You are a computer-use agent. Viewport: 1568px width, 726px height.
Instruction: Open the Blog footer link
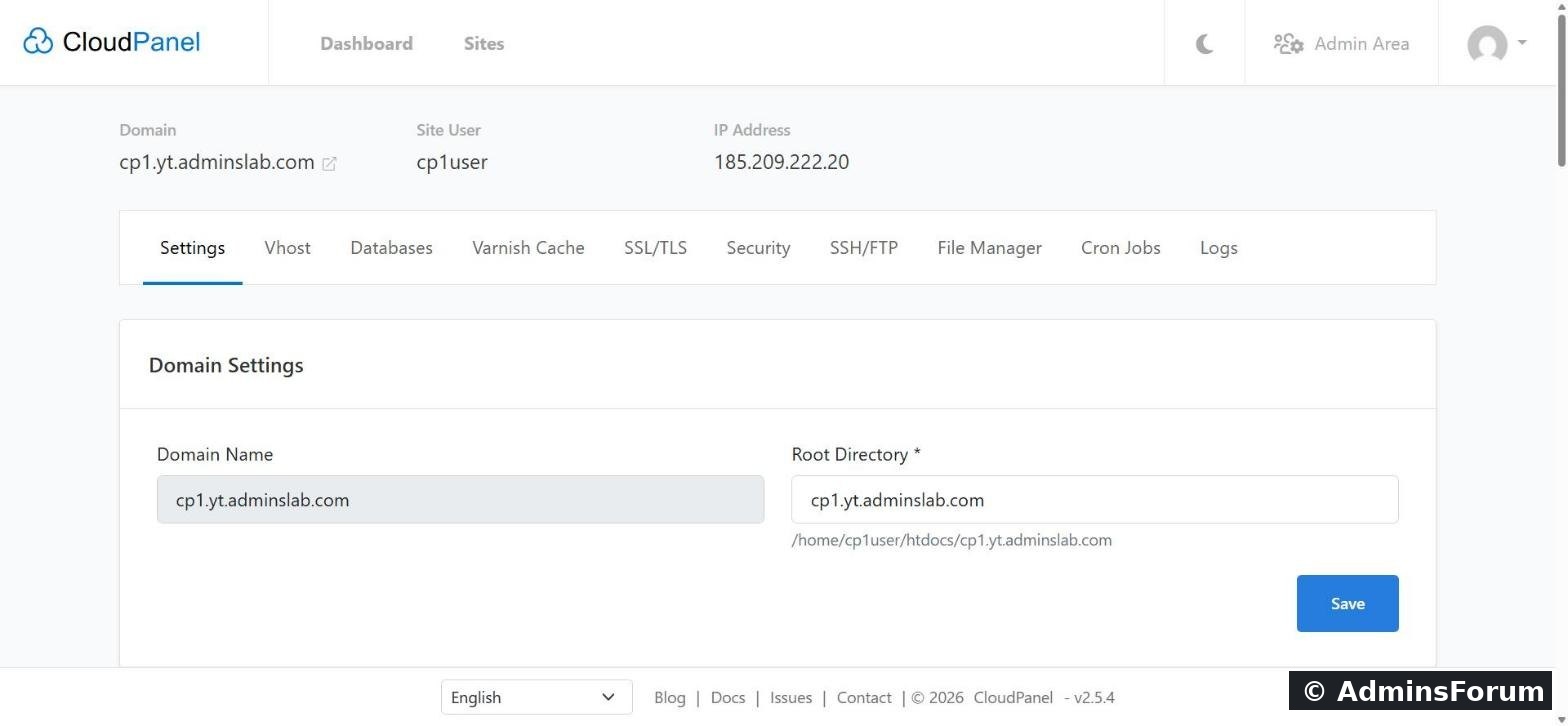coord(670,698)
